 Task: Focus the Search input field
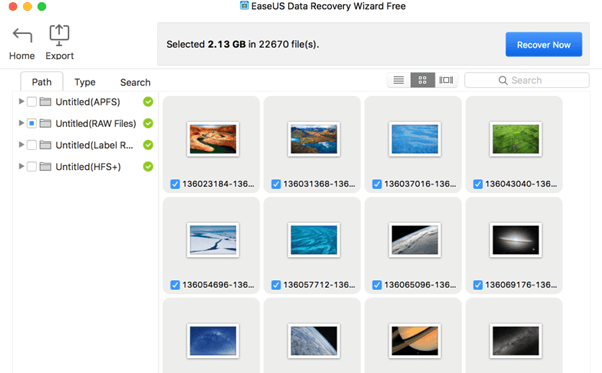point(527,80)
